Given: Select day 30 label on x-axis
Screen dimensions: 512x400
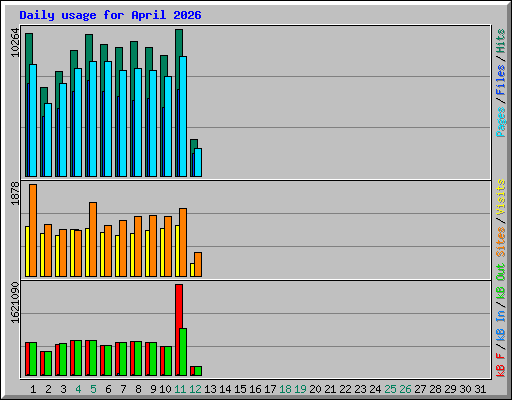Looking at the screenshot, I should 465,389.
